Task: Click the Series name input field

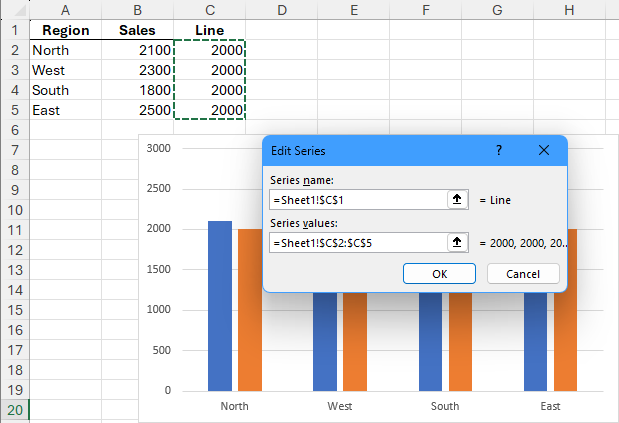Action: [357, 200]
